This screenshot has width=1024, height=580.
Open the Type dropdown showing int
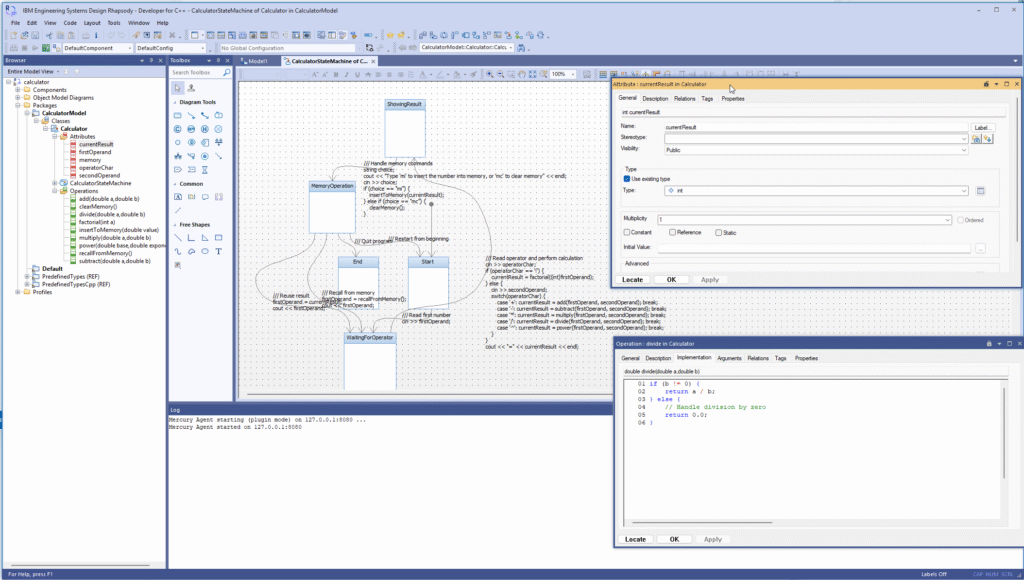(x=964, y=191)
